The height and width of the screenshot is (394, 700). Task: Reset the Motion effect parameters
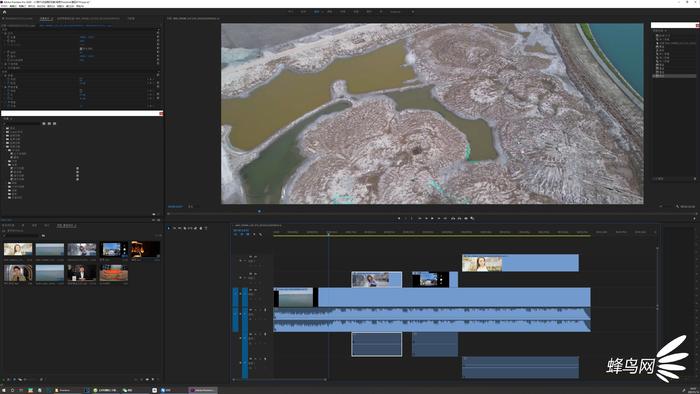pyautogui.click(x=158, y=33)
